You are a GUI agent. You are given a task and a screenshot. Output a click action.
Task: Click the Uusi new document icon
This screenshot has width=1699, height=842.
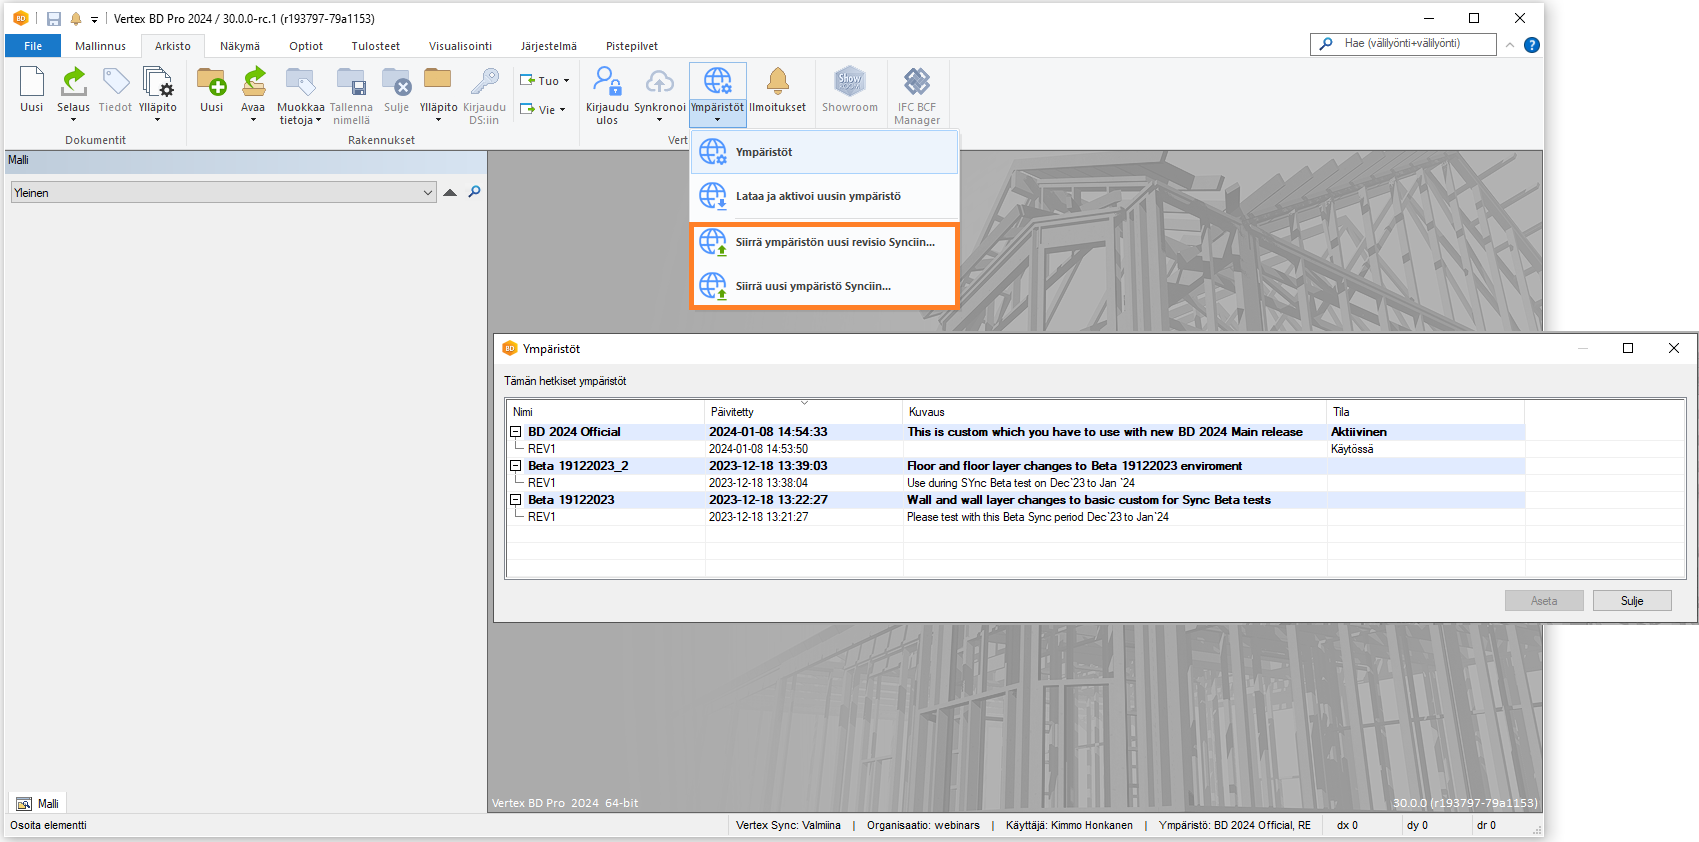tap(31, 83)
